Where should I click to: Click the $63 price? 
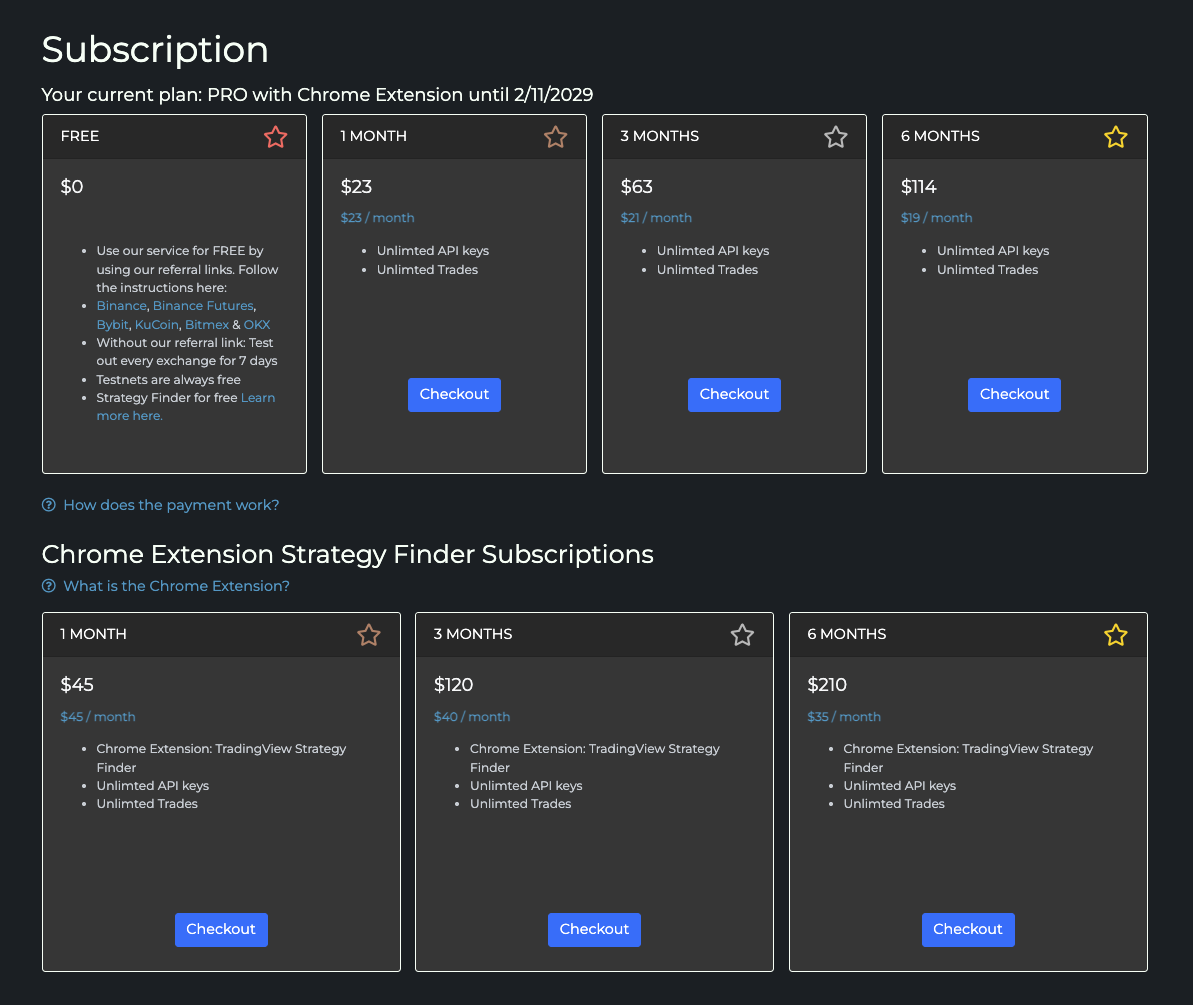(x=637, y=186)
